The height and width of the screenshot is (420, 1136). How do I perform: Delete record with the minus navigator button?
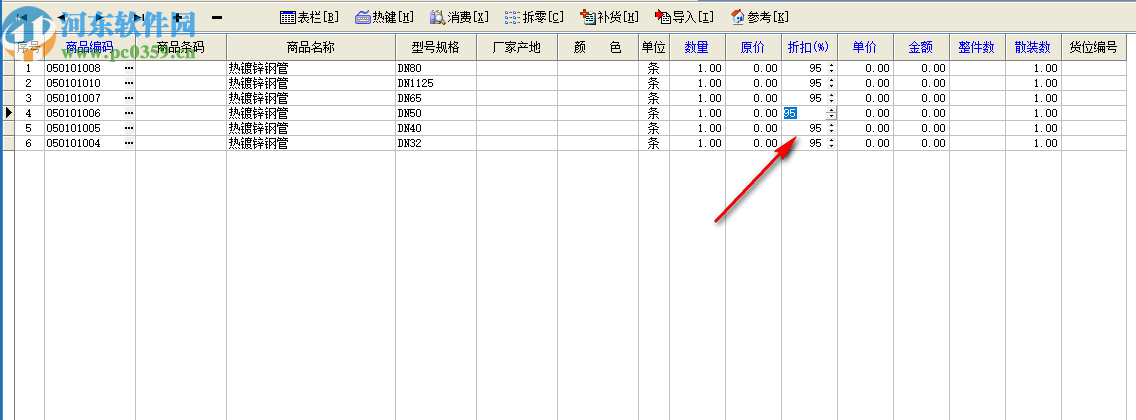217,17
